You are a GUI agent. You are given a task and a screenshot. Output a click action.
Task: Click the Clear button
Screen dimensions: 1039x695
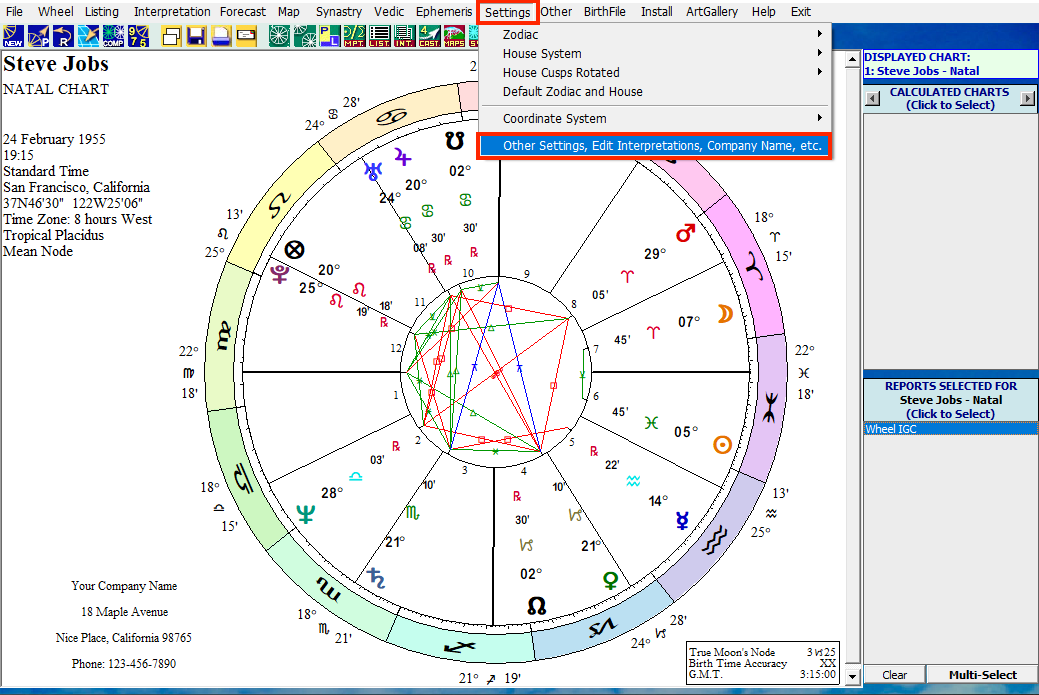(x=895, y=674)
